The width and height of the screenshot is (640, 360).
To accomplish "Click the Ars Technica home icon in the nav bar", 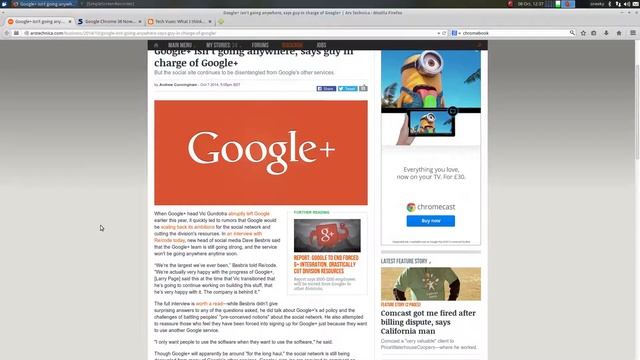I will point(156,45).
